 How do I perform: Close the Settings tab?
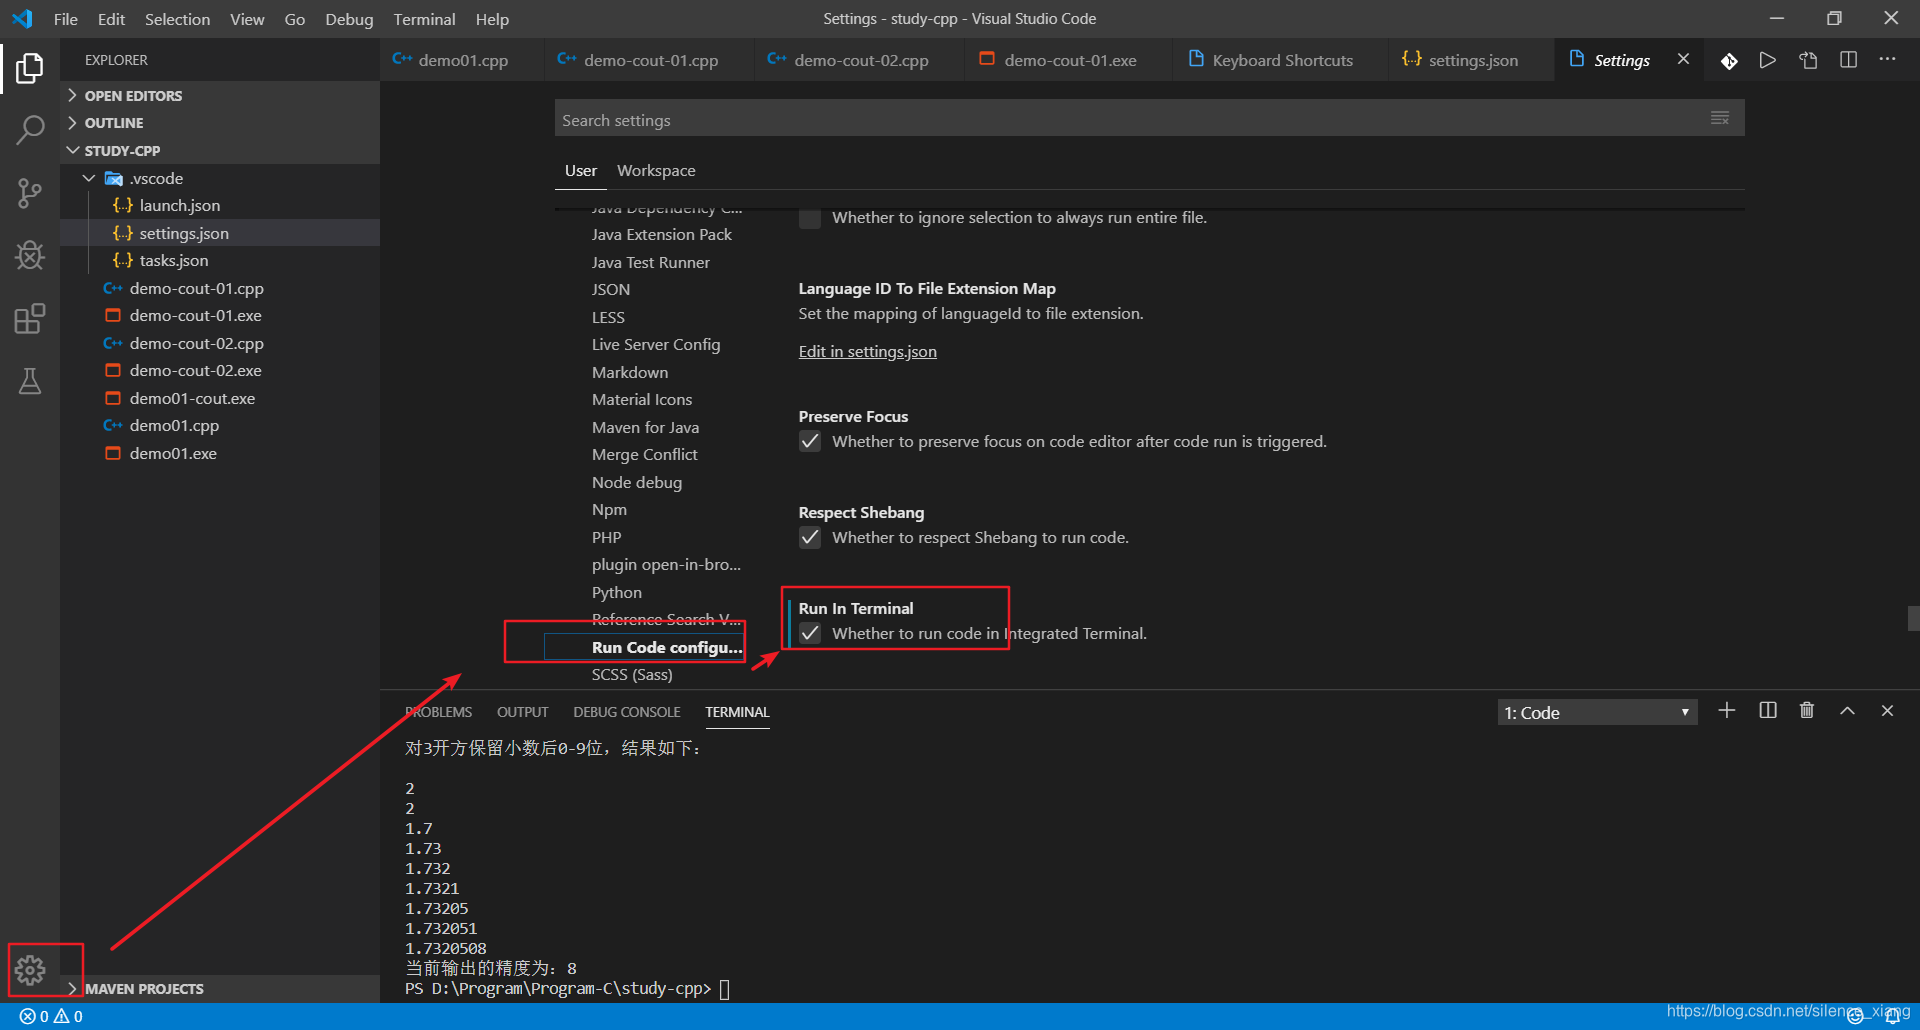1684,60
